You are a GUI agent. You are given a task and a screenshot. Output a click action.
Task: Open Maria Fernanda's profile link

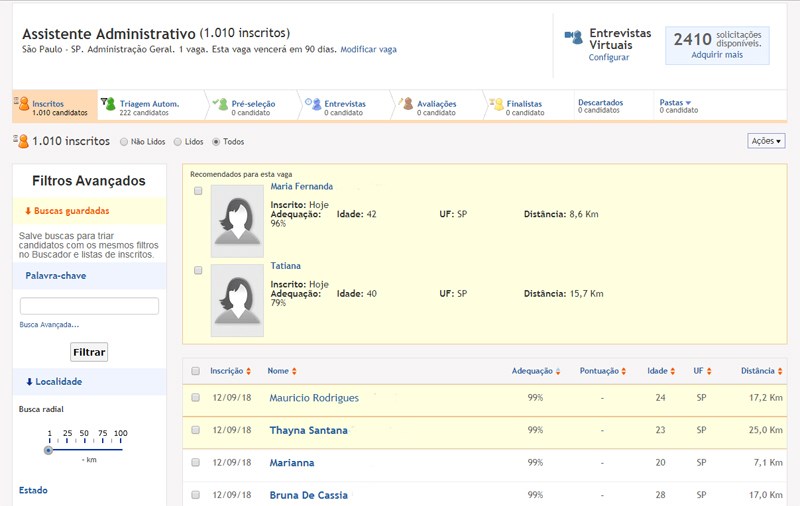[x=302, y=187]
